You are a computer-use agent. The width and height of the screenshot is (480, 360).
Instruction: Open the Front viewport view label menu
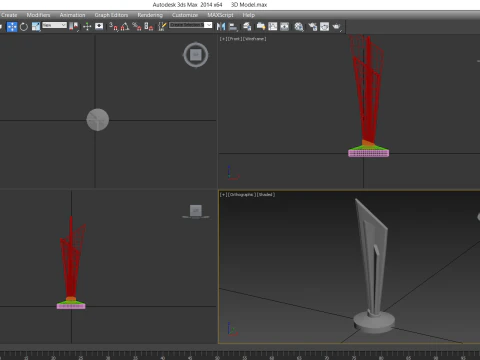[234, 39]
